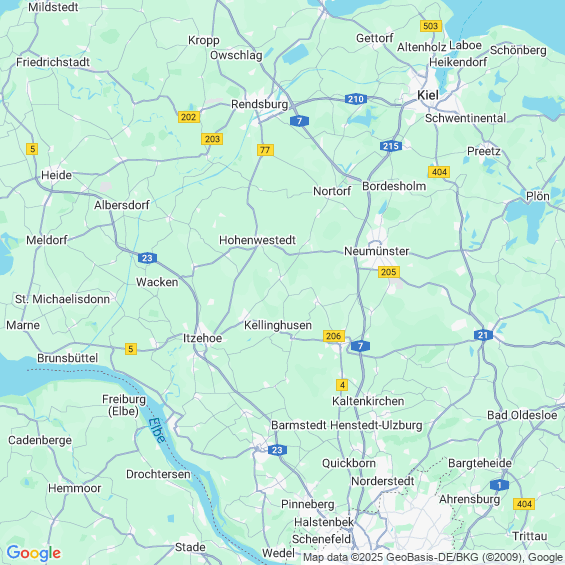The image size is (565, 565).
Task: Click the yellow 503 road marker
Action: (x=431, y=26)
